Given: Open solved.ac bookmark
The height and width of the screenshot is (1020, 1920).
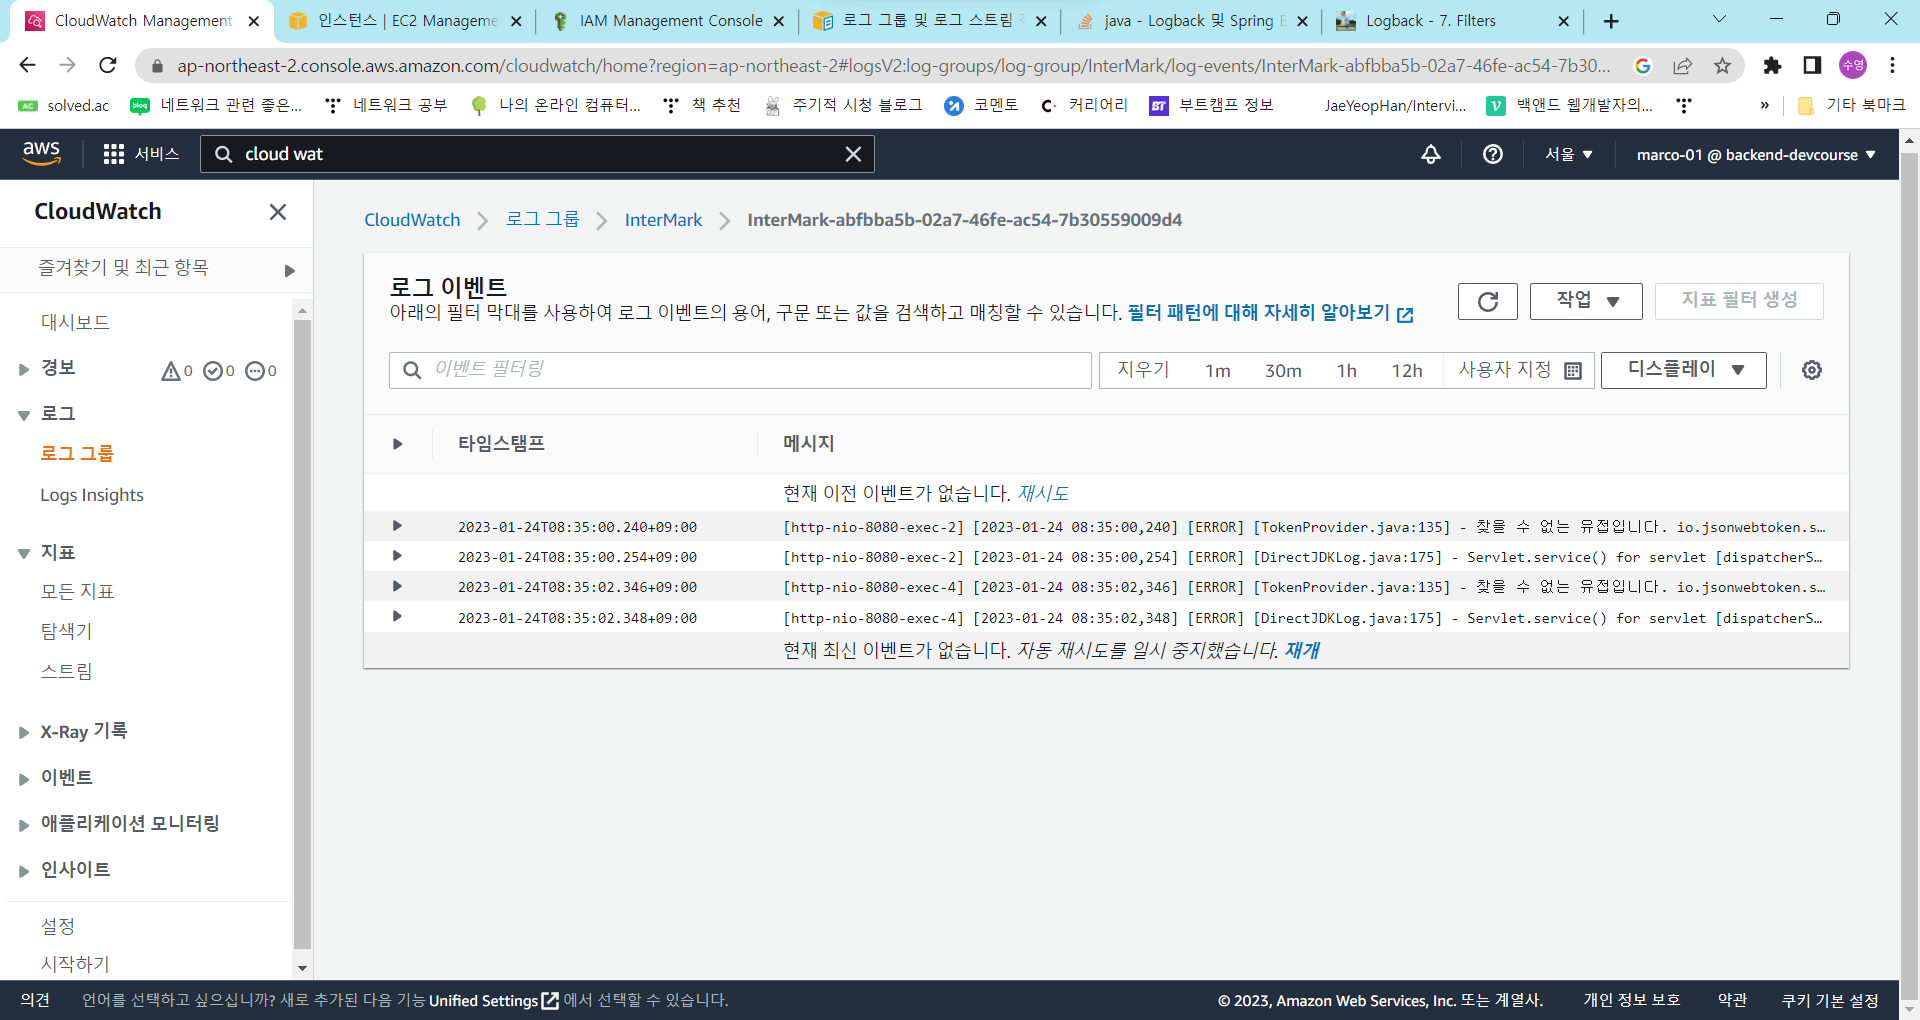Looking at the screenshot, I should 64,105.
